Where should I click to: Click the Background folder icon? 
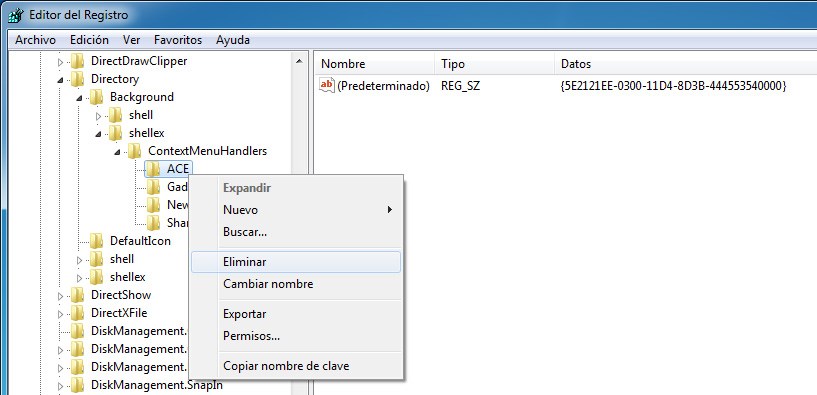pos(96,97)
